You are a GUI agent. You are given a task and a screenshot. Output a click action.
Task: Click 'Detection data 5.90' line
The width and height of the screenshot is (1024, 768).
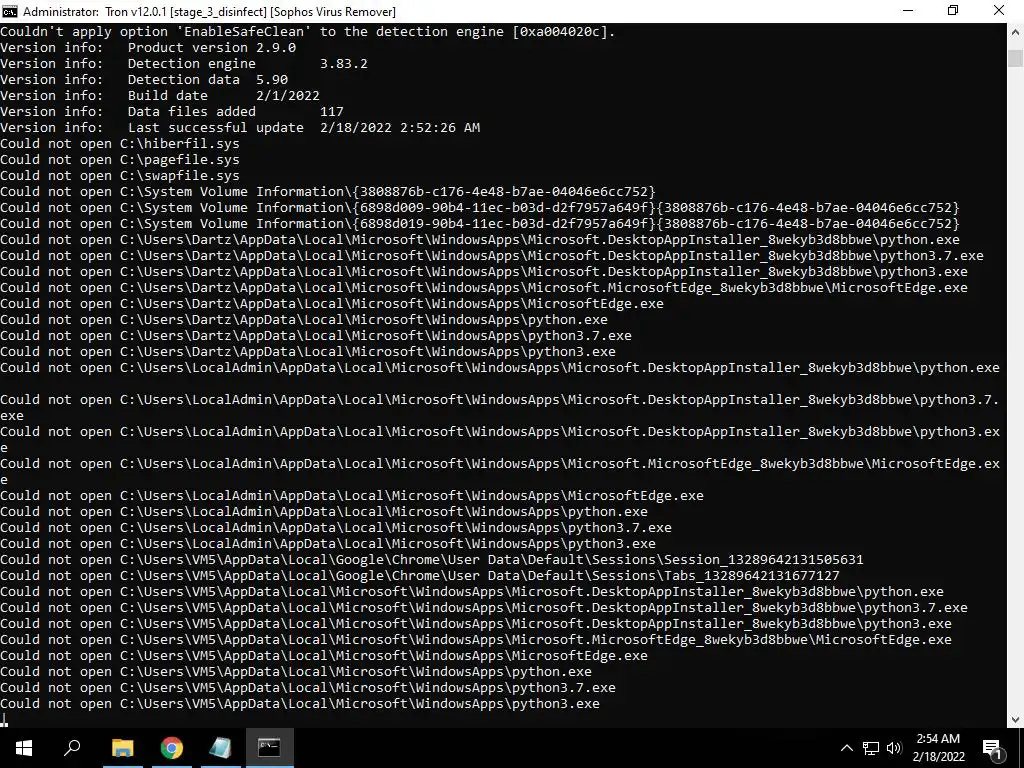144,80
